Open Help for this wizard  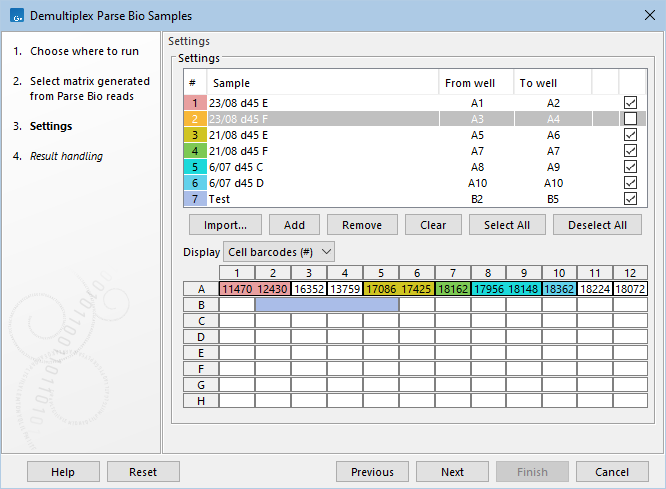[x=63, y=472]
